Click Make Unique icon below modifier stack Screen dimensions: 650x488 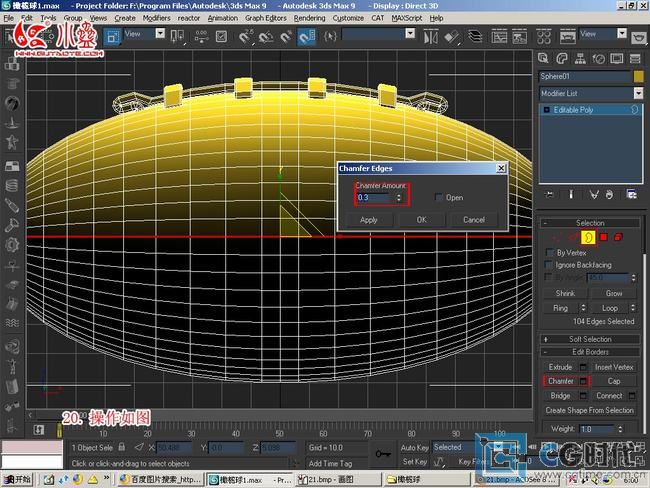tap(594, 194)
